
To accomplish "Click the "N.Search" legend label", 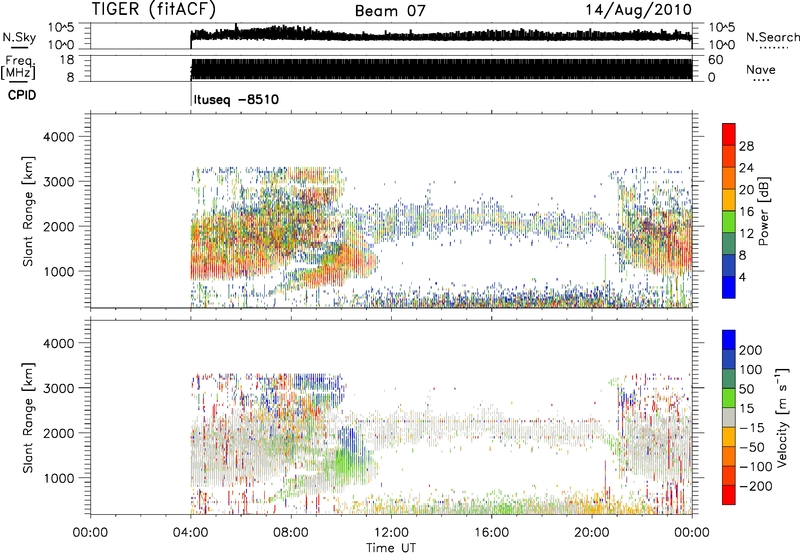I will click(772, 37).
